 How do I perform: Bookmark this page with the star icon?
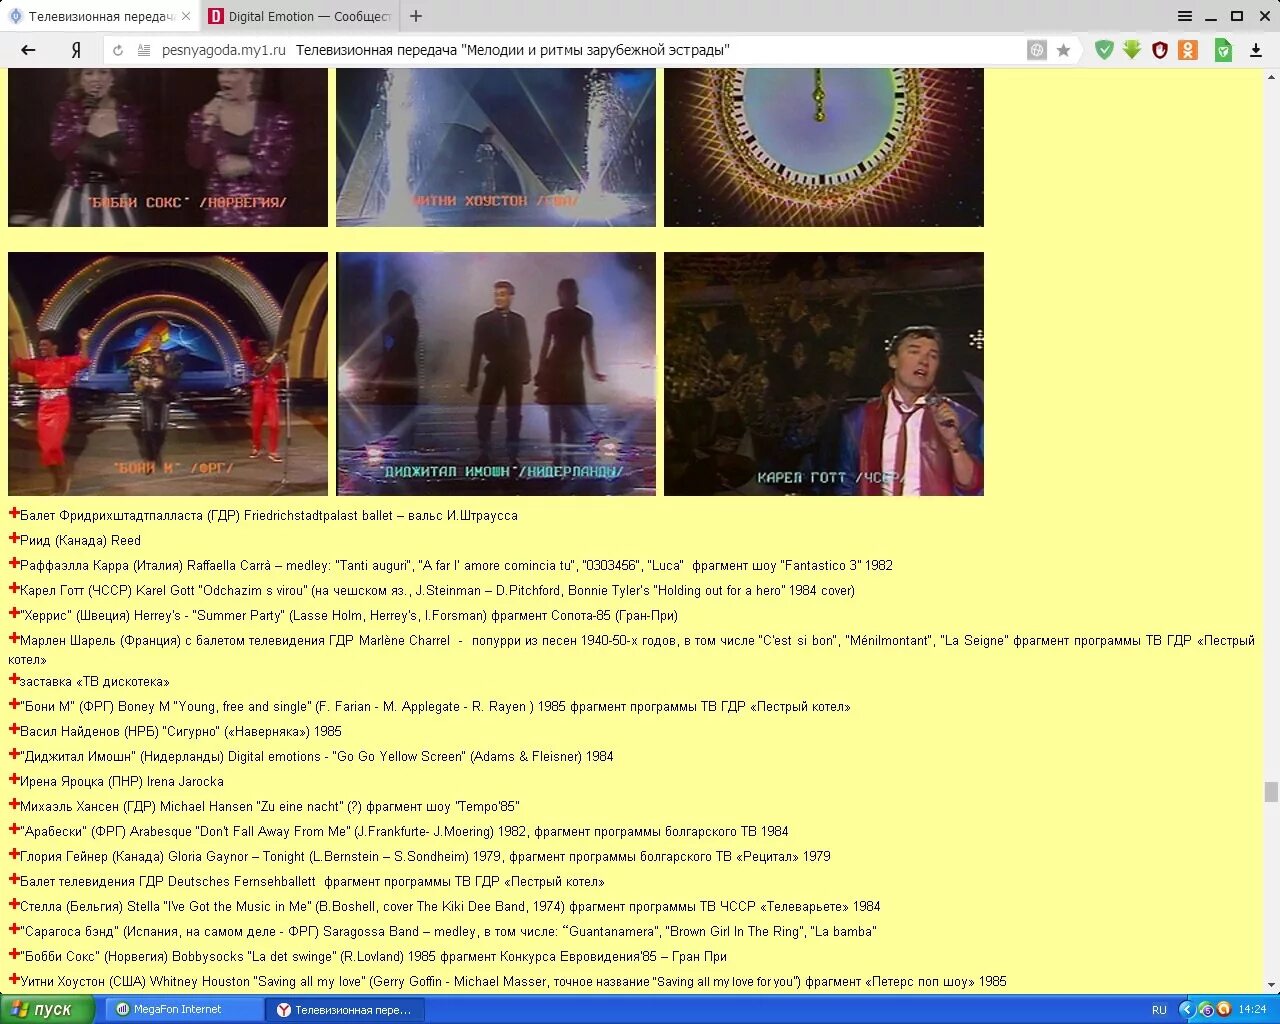click(x=1064, y=50)
